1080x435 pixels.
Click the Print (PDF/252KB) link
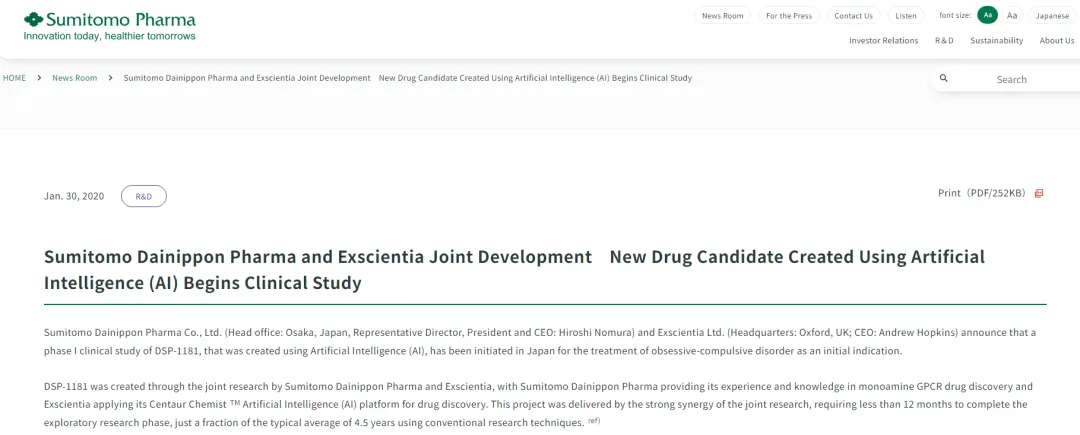[981, 193]
